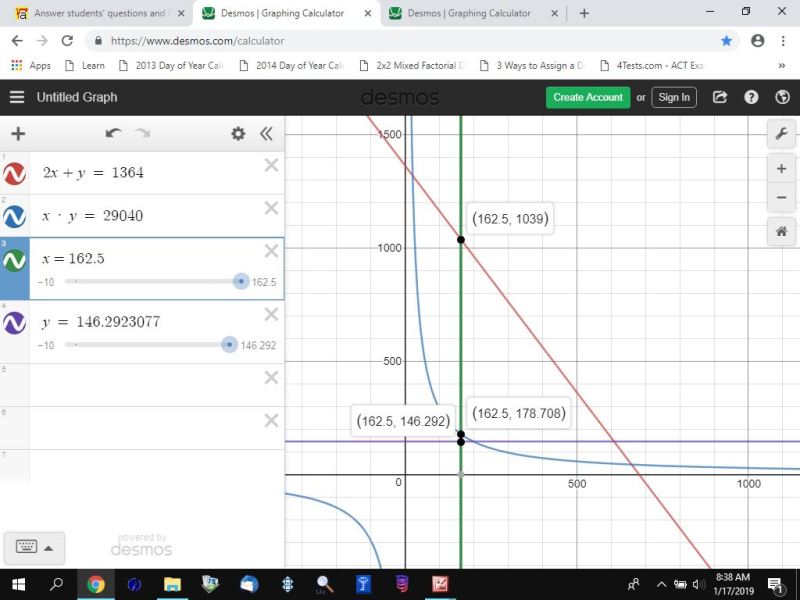Zoom out on the graph
800x600 pixels.
pos(781,197)
